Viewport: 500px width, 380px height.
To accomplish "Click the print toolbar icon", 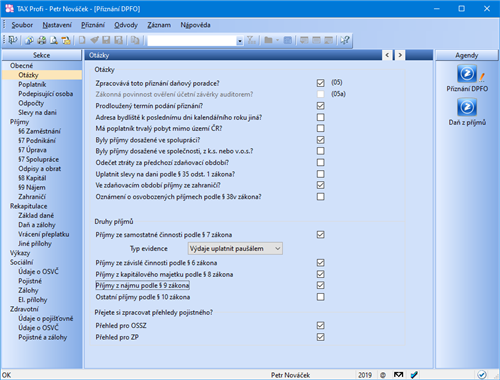I will pyautogui.click(x=42, y=40).
